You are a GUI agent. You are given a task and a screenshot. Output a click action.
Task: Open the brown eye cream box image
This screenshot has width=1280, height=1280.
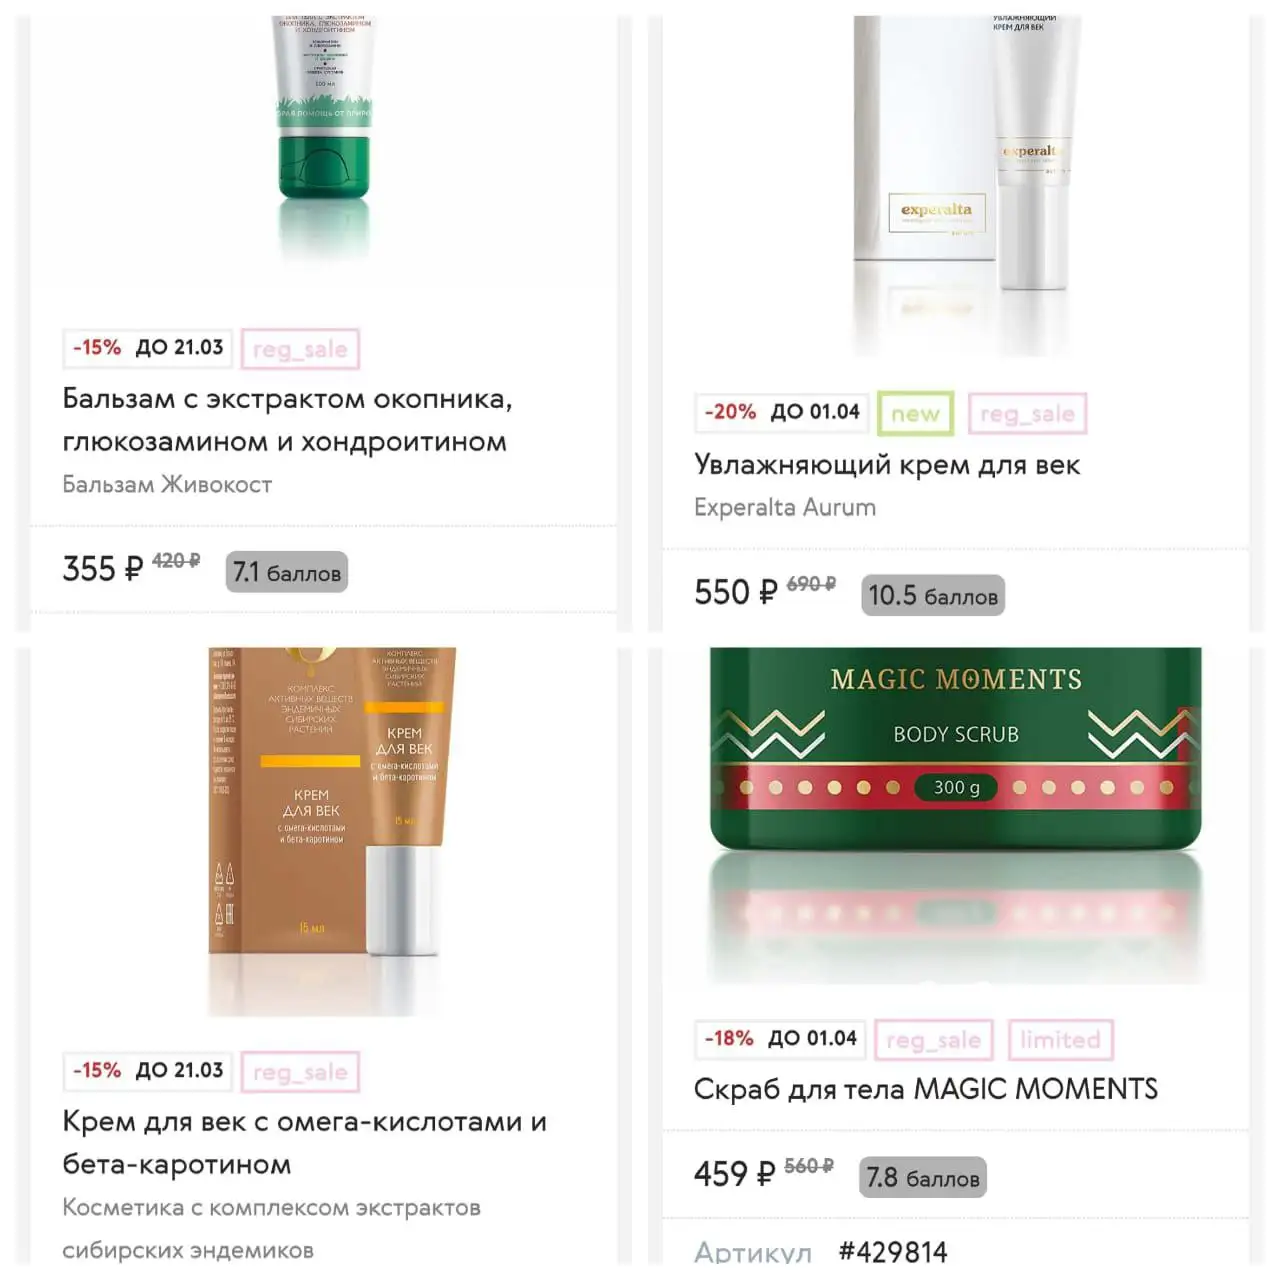point(331,830)
